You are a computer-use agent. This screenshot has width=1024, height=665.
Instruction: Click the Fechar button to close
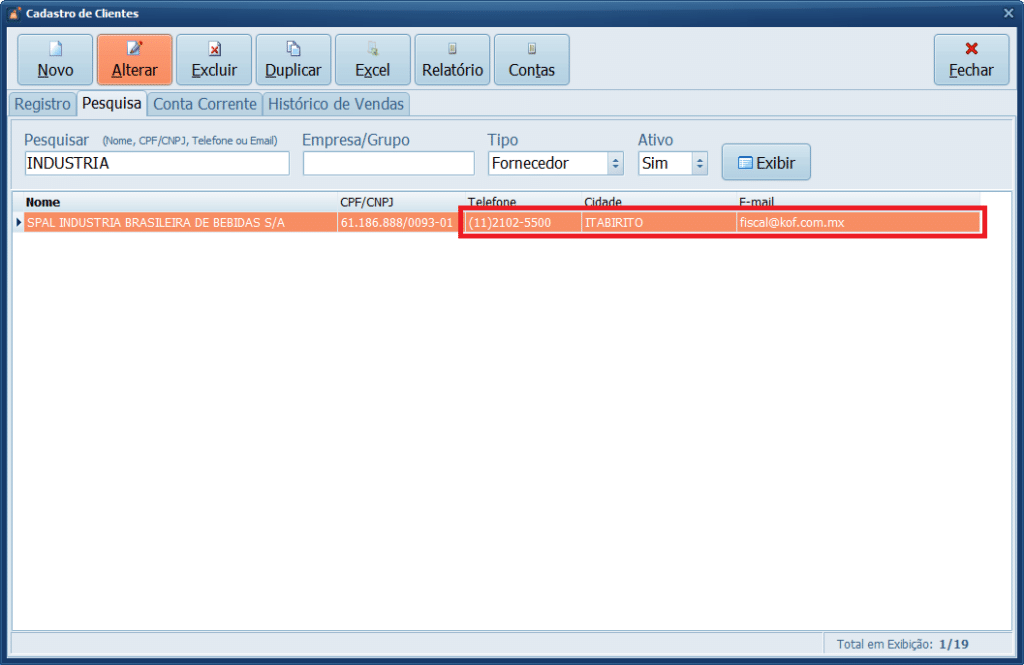click(x=971, y=58)
